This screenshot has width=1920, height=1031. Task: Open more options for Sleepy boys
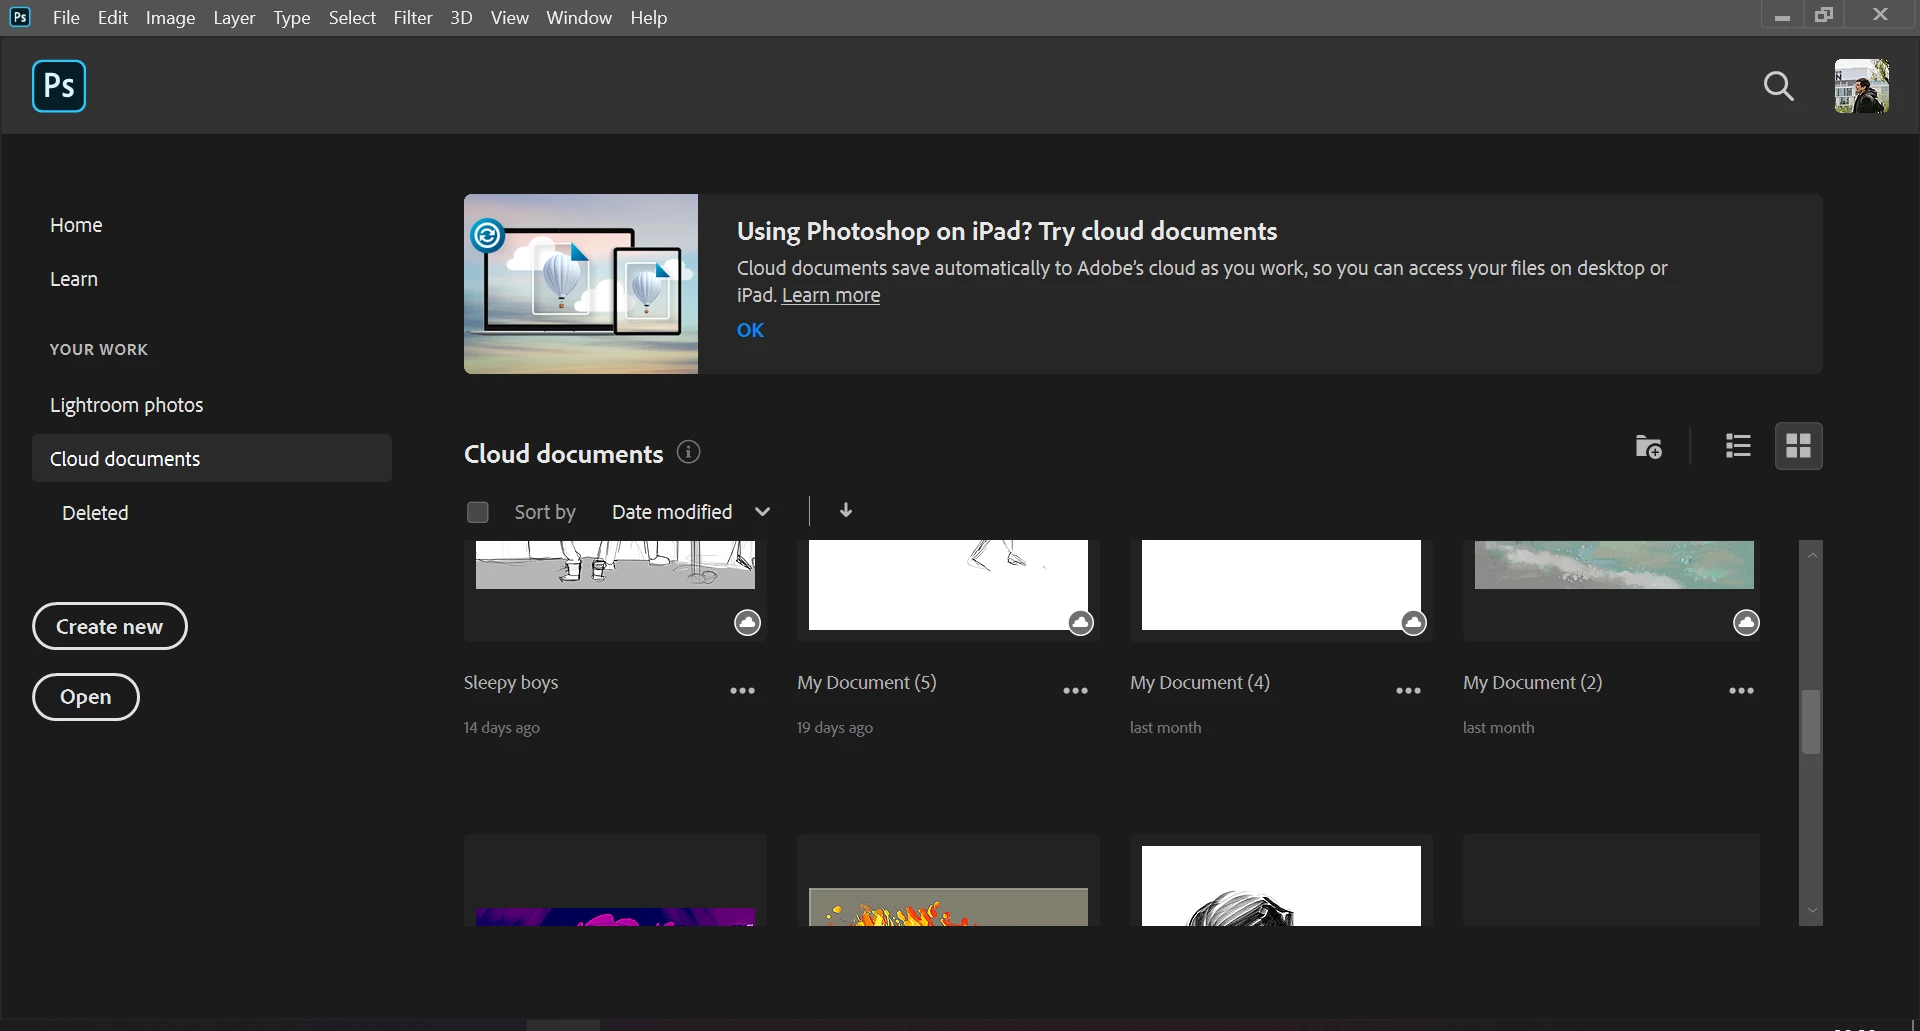[742, 691]
